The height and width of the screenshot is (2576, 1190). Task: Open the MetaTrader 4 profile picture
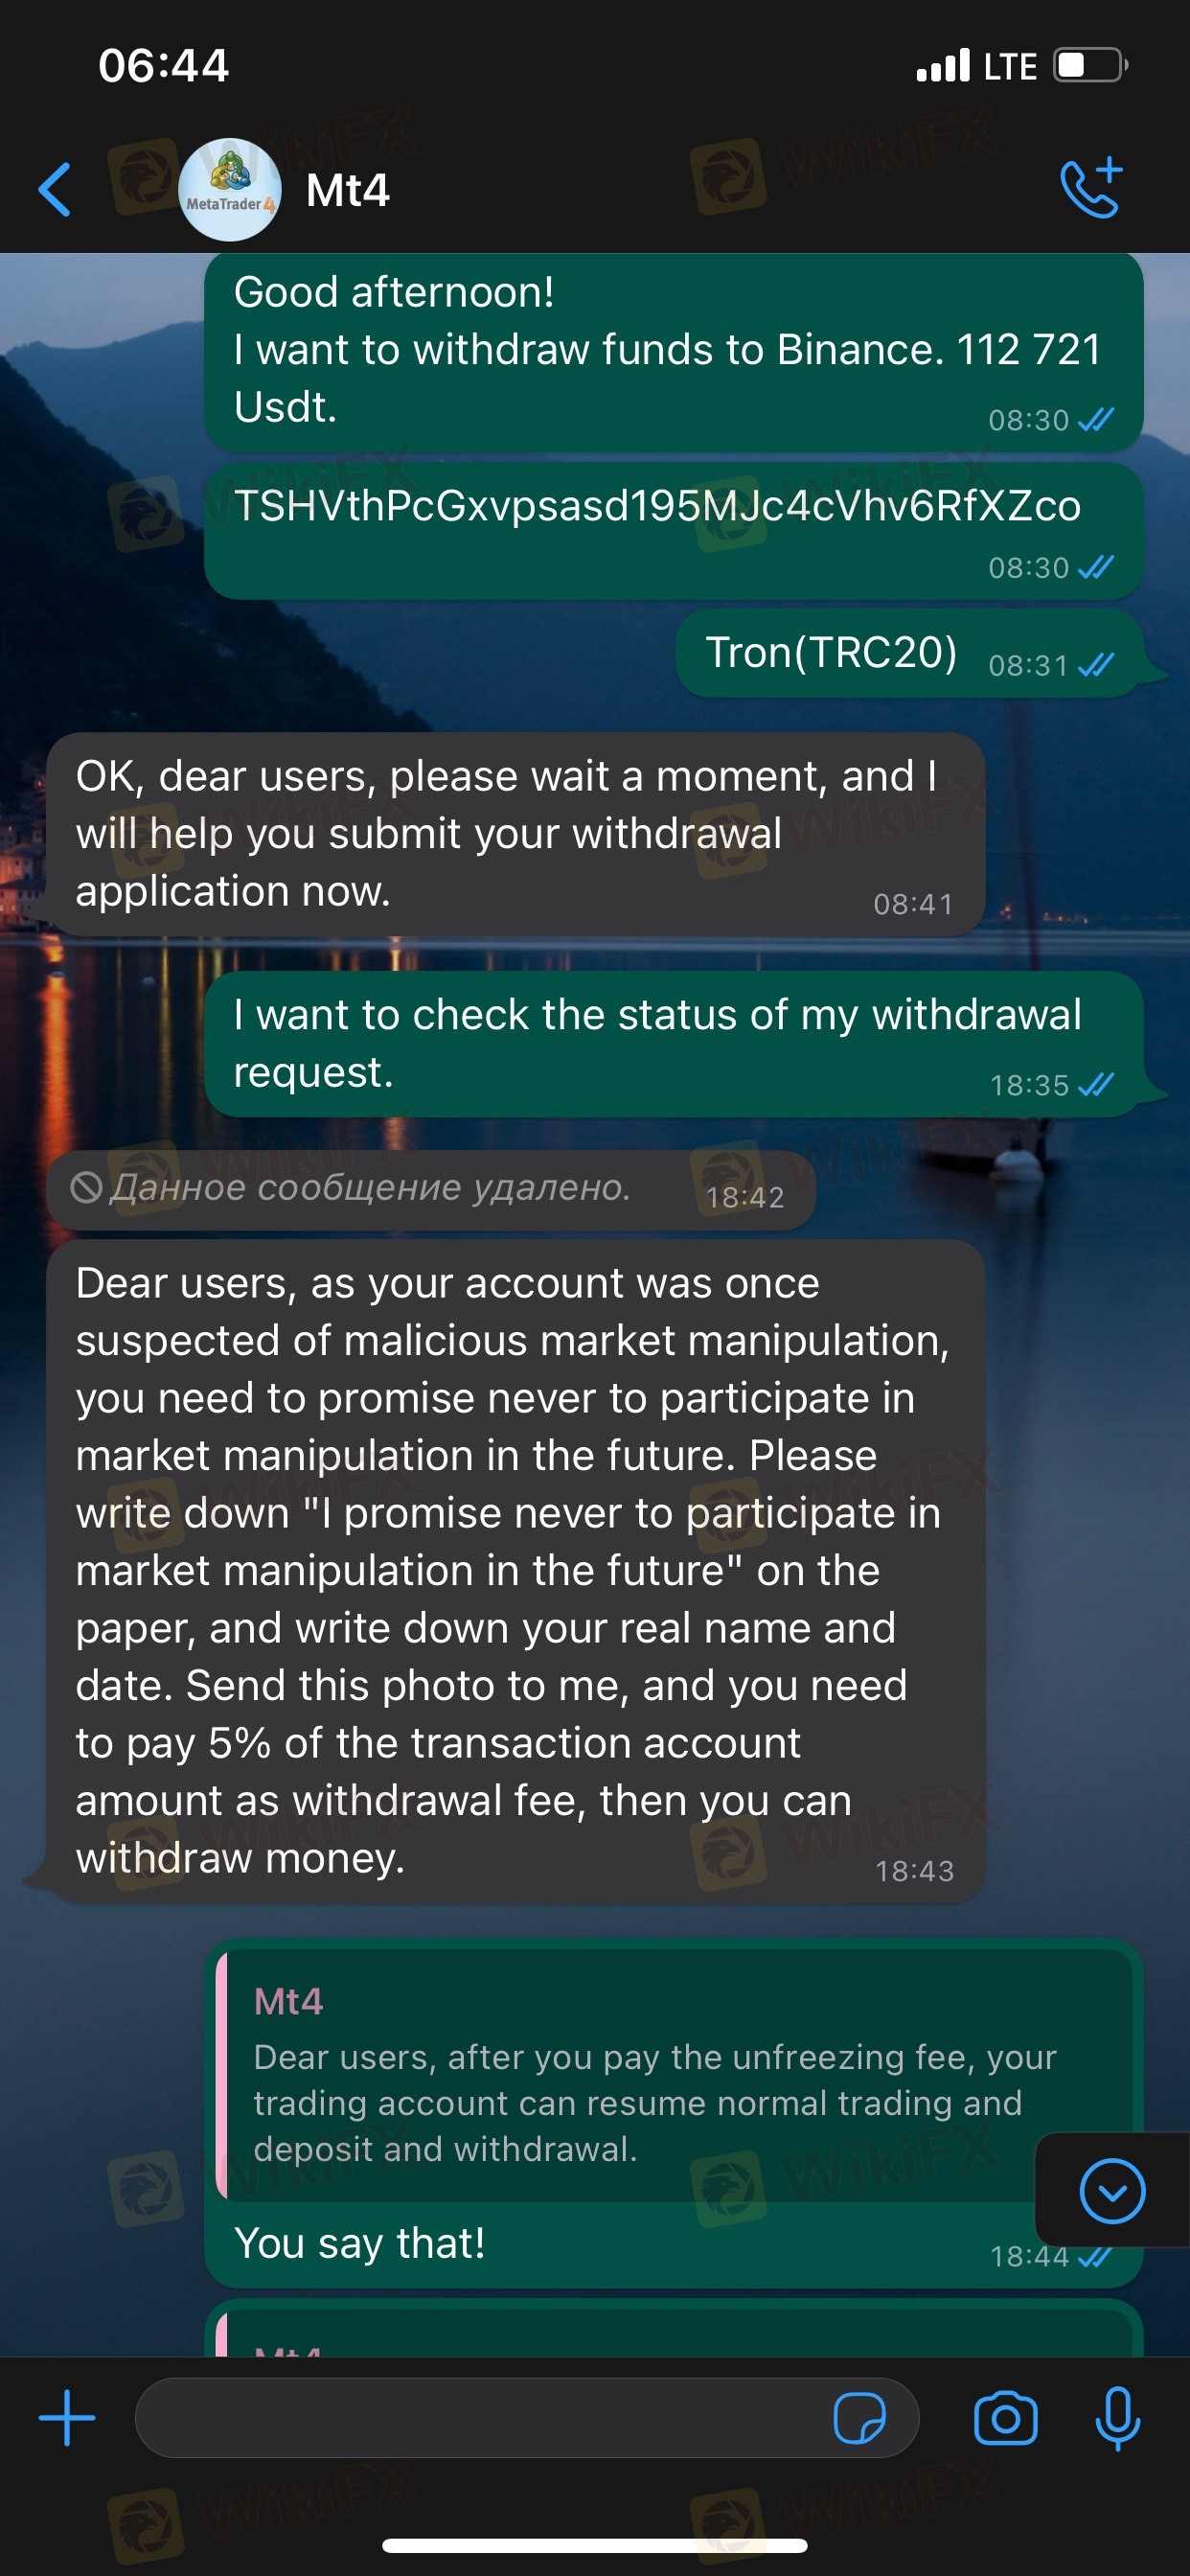[229, 189]
